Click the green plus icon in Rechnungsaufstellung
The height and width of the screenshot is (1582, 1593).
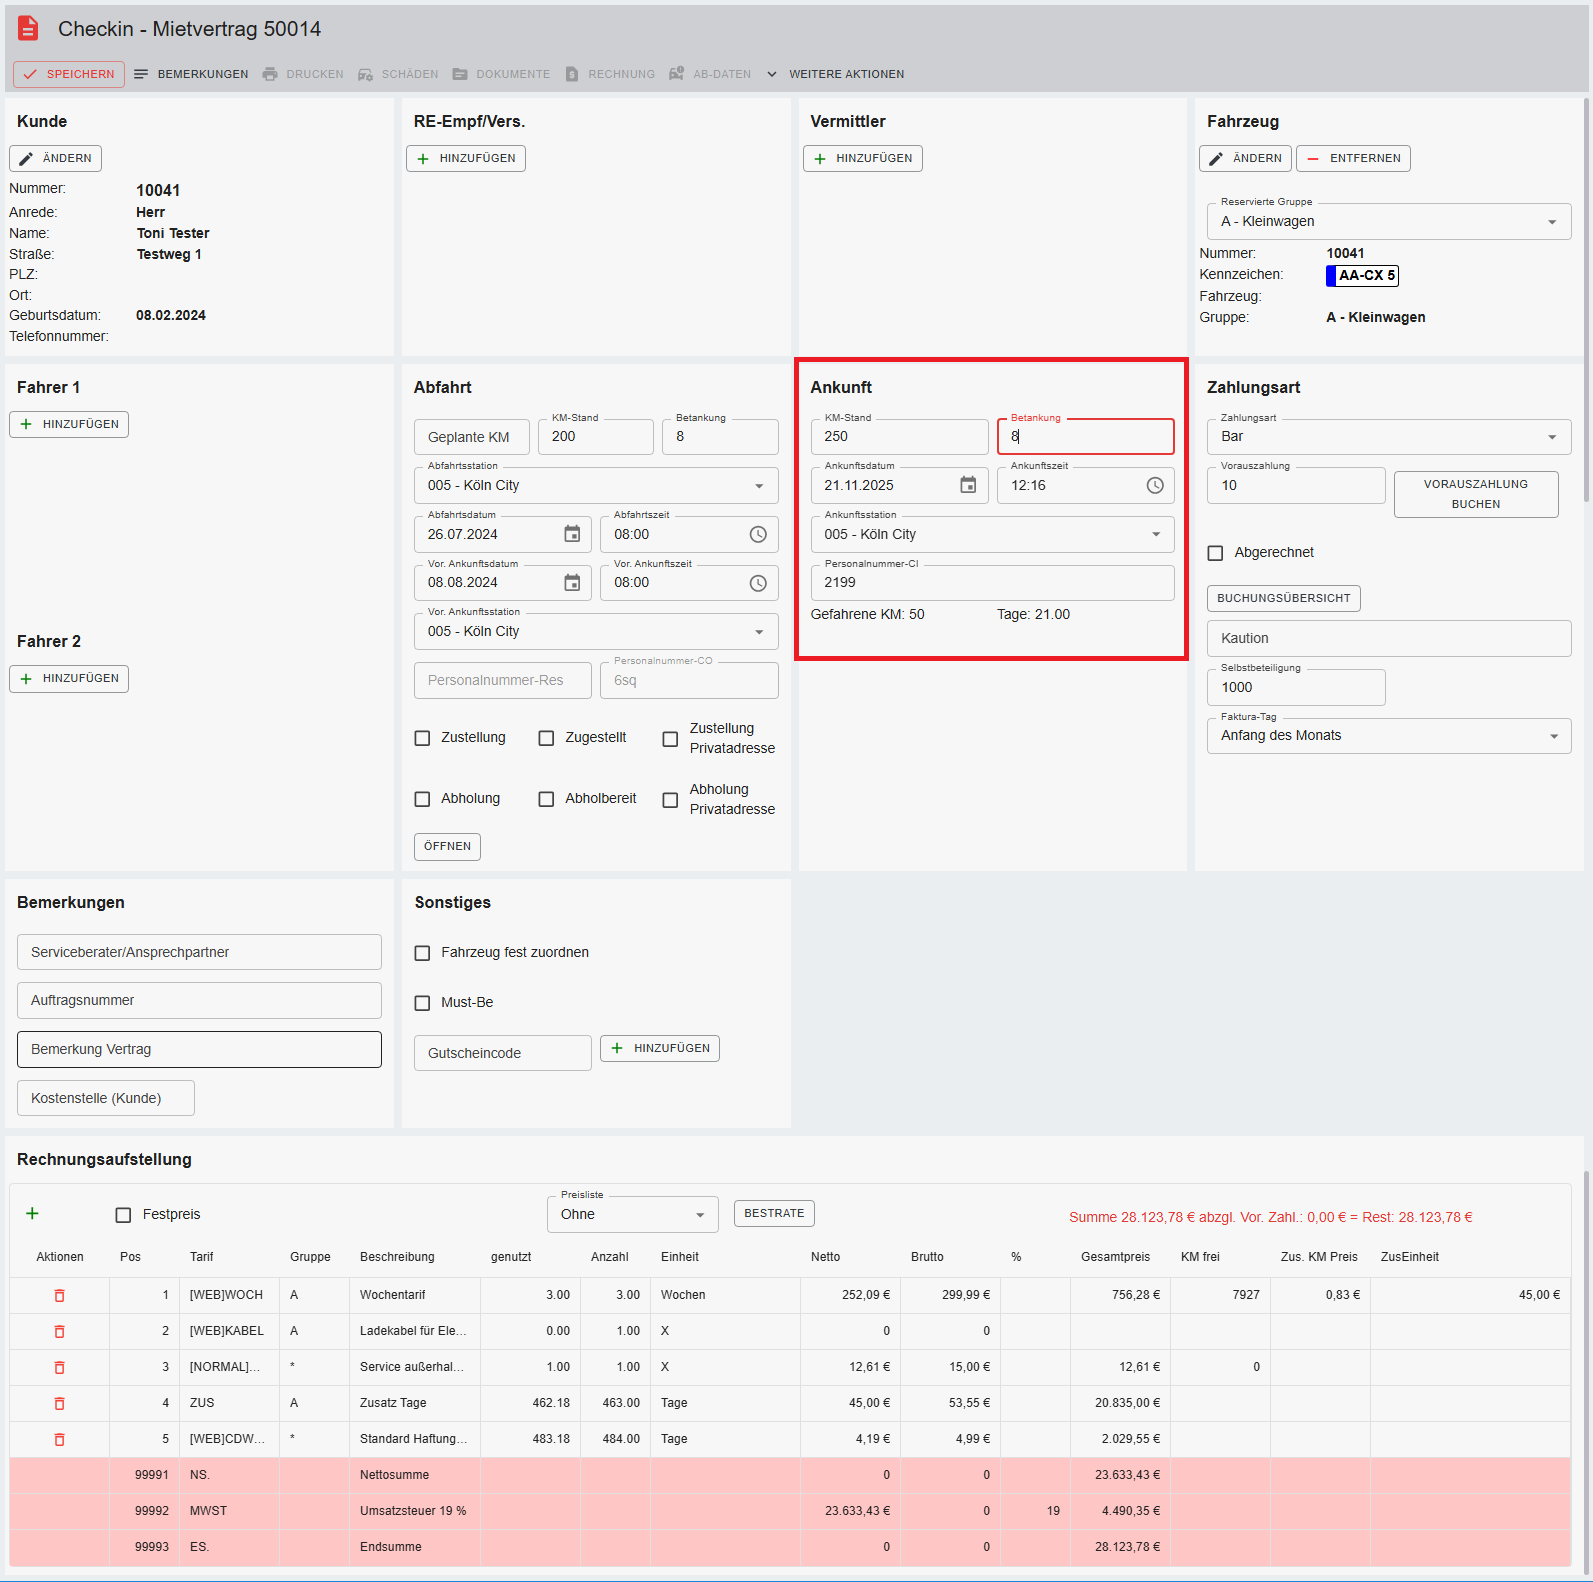pyautogui.click(x=32, y=1214)
